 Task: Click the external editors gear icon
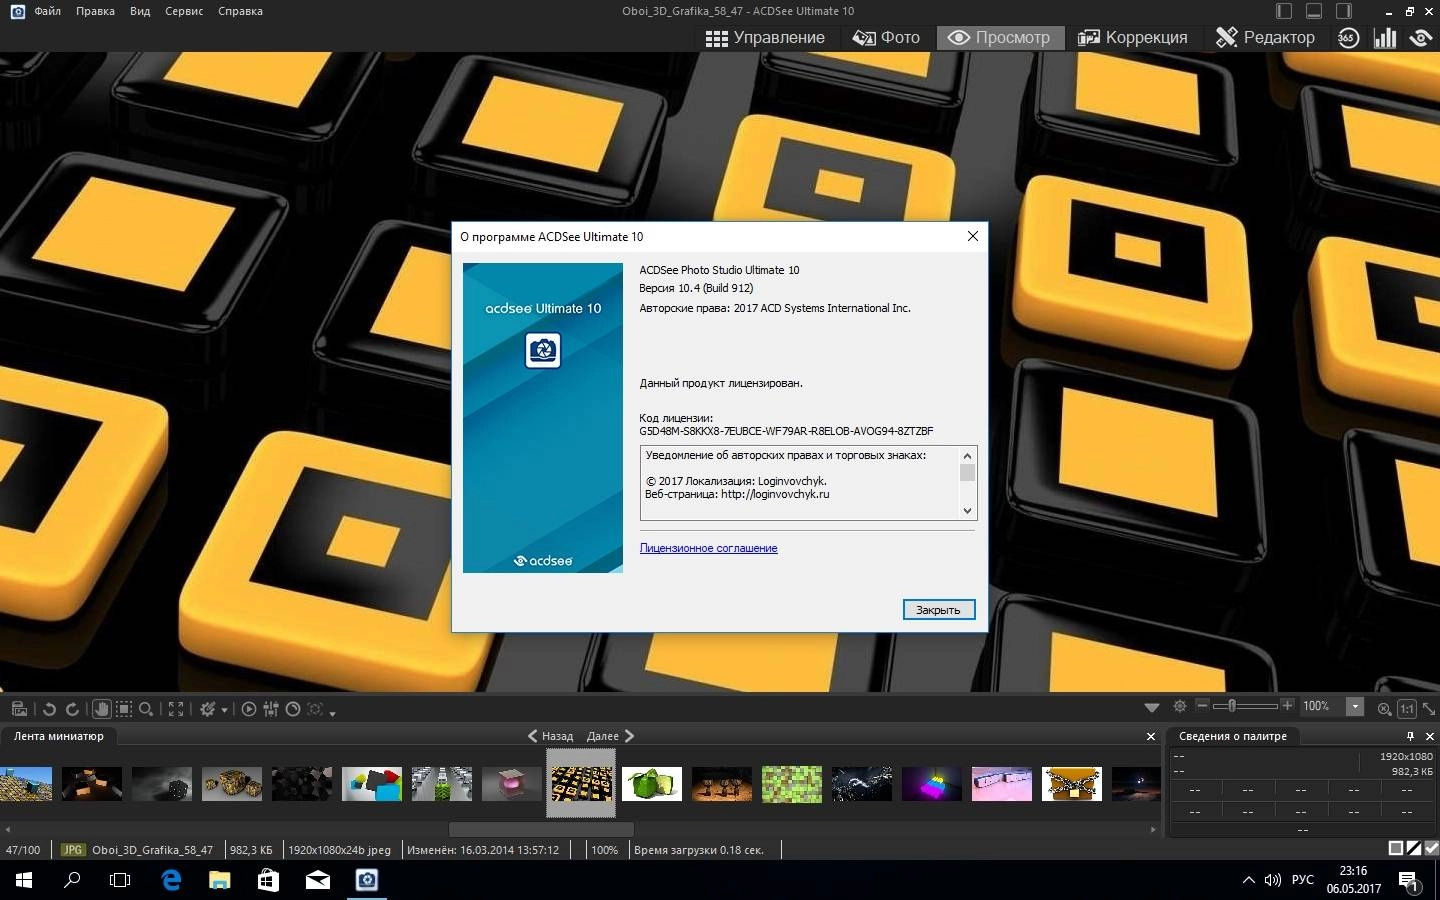click(x=208, y=709)
